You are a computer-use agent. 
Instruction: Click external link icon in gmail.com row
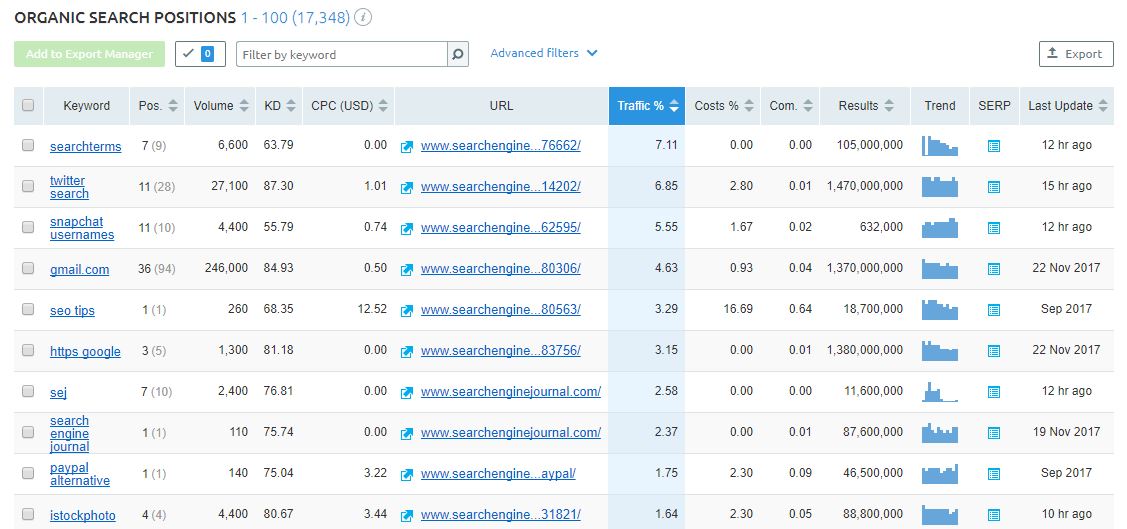pos(407,270)
